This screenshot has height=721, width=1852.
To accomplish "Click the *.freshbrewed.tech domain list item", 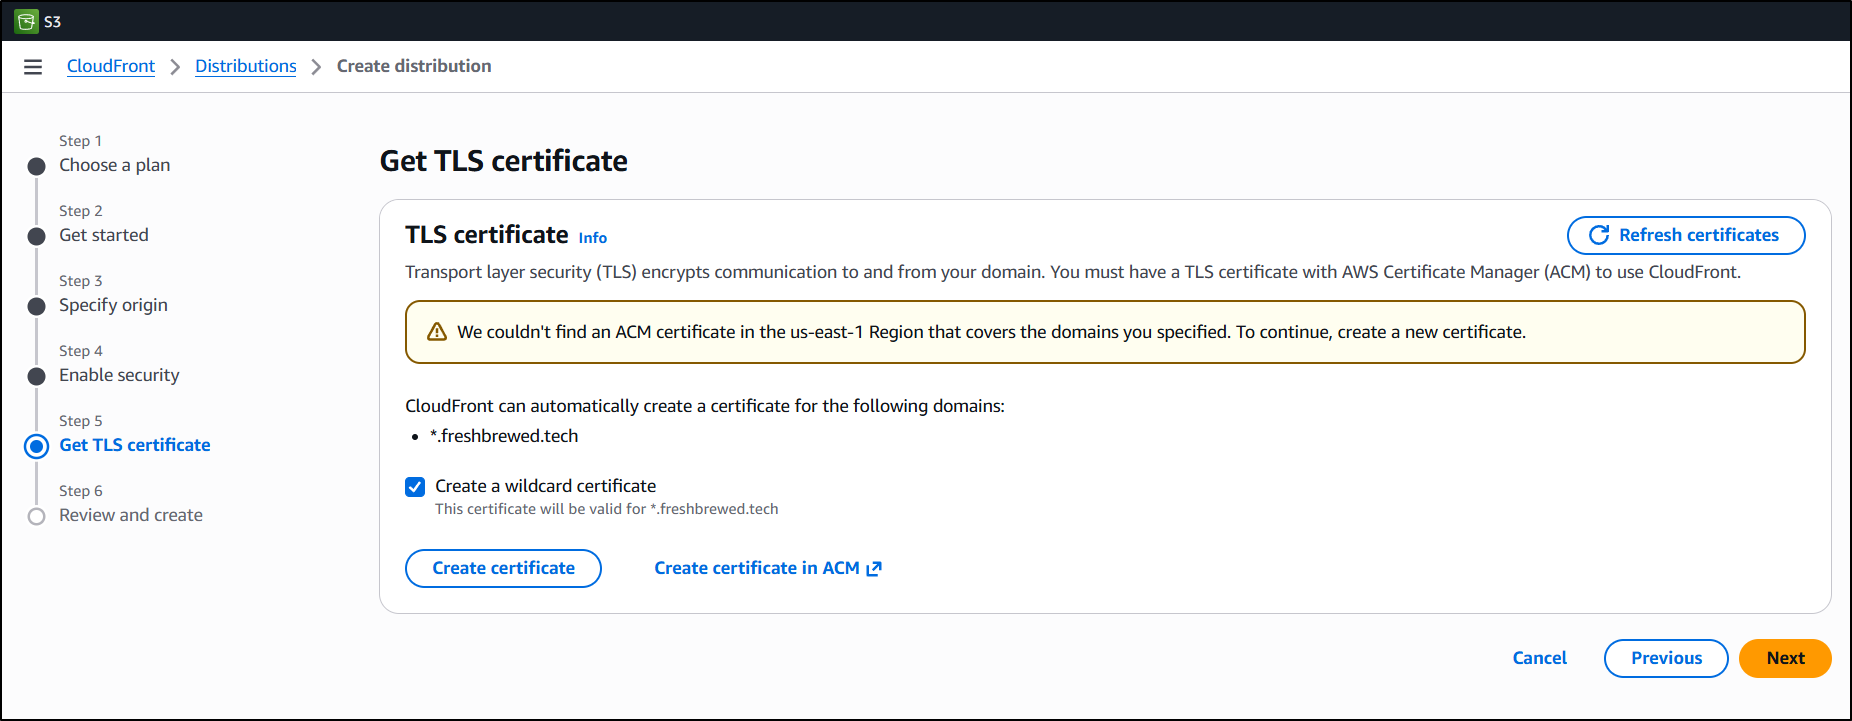I will pyautogui.click(x=504, y=436).
